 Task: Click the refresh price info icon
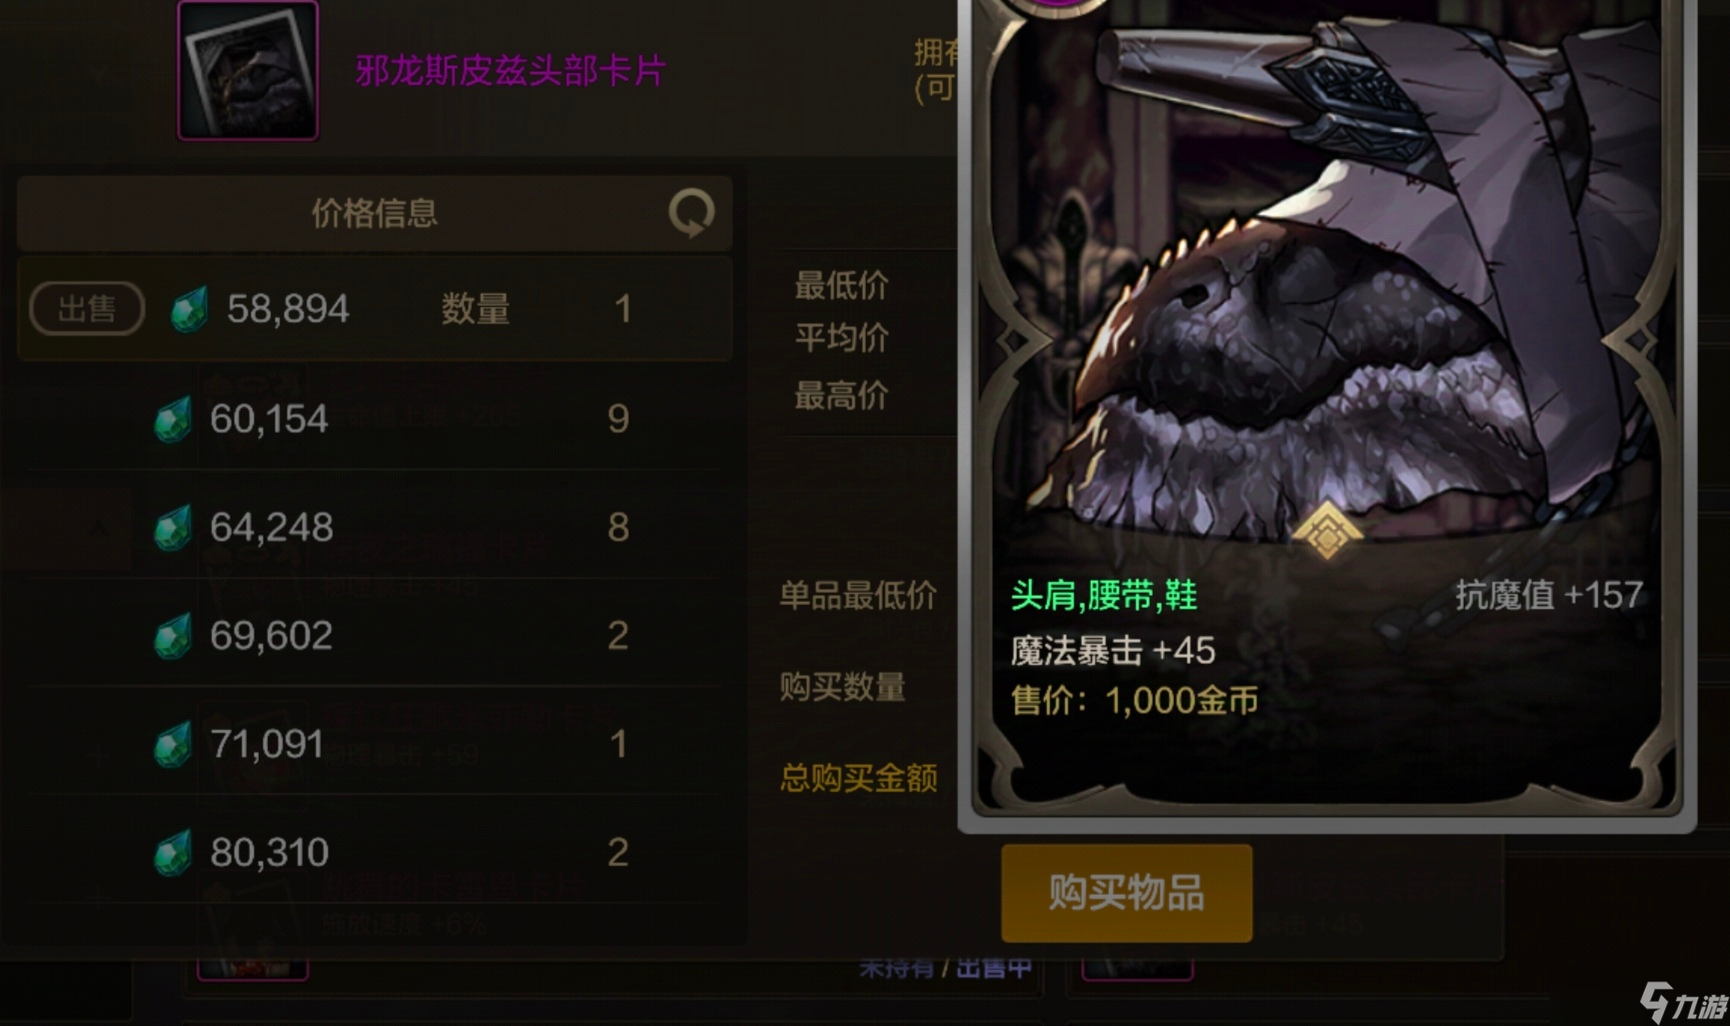691,212
